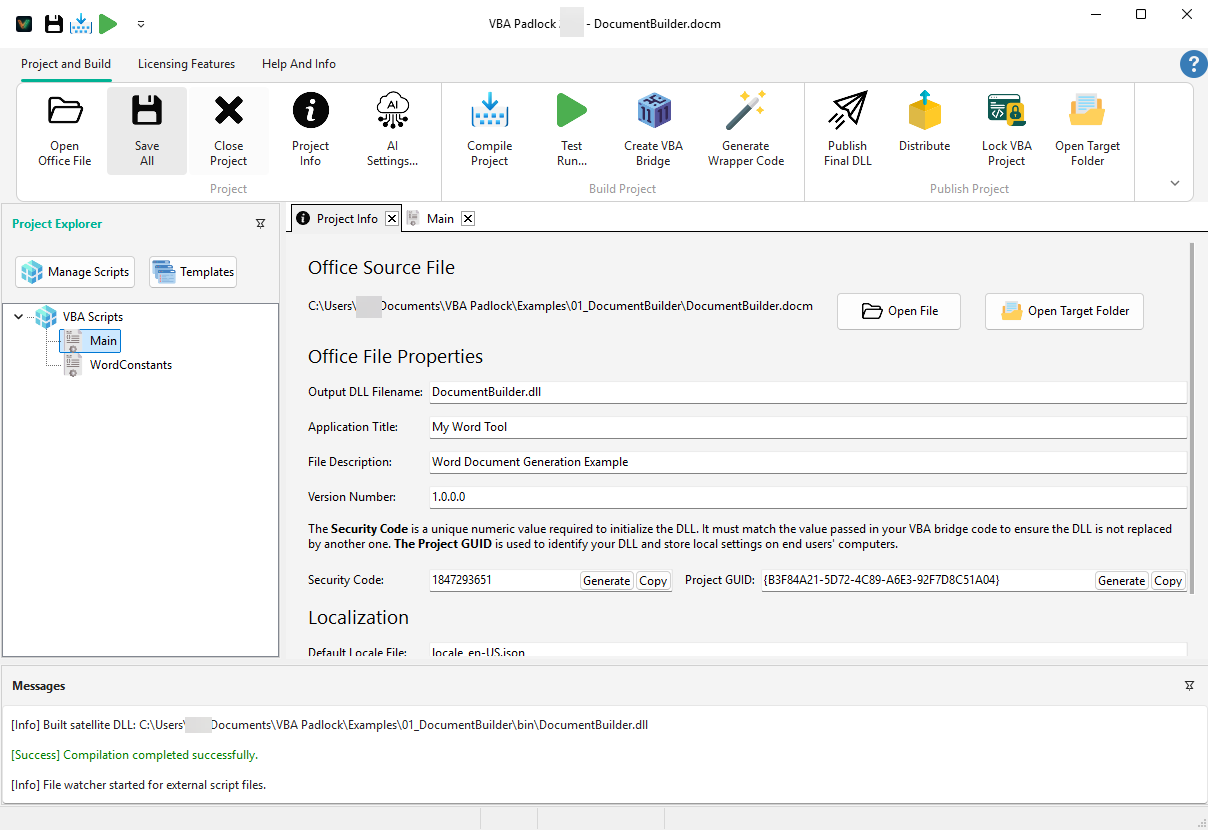
Task: Open the Distribute tool
Action: (923, 128)
